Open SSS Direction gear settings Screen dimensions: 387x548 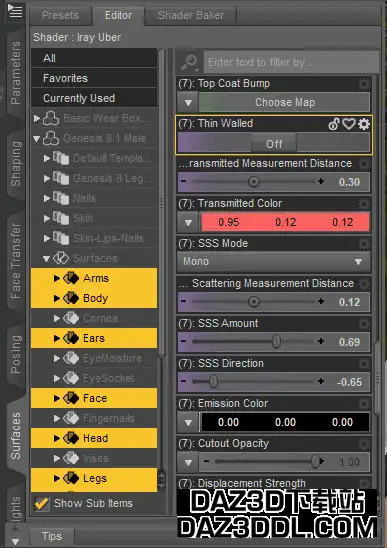364,363
